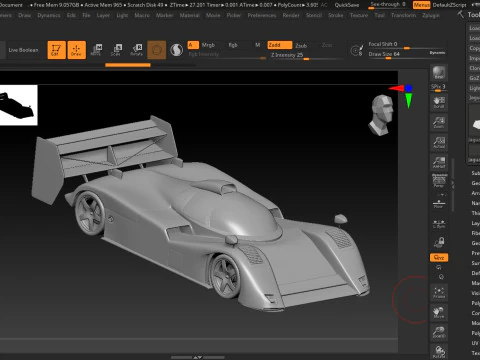
Task: Adjust the See-through slider
Action: coord(388,5)
